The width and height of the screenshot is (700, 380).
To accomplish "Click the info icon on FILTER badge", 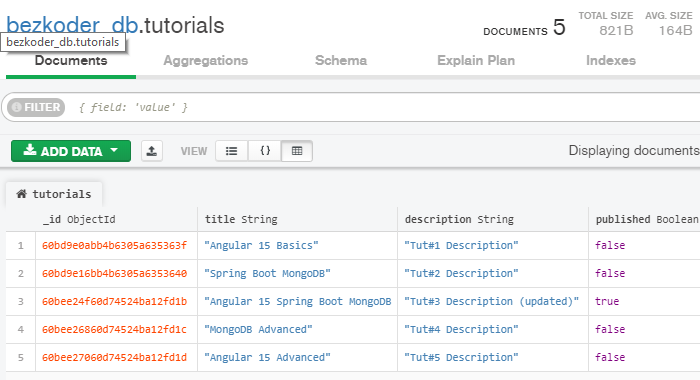I will click(17, 107).
